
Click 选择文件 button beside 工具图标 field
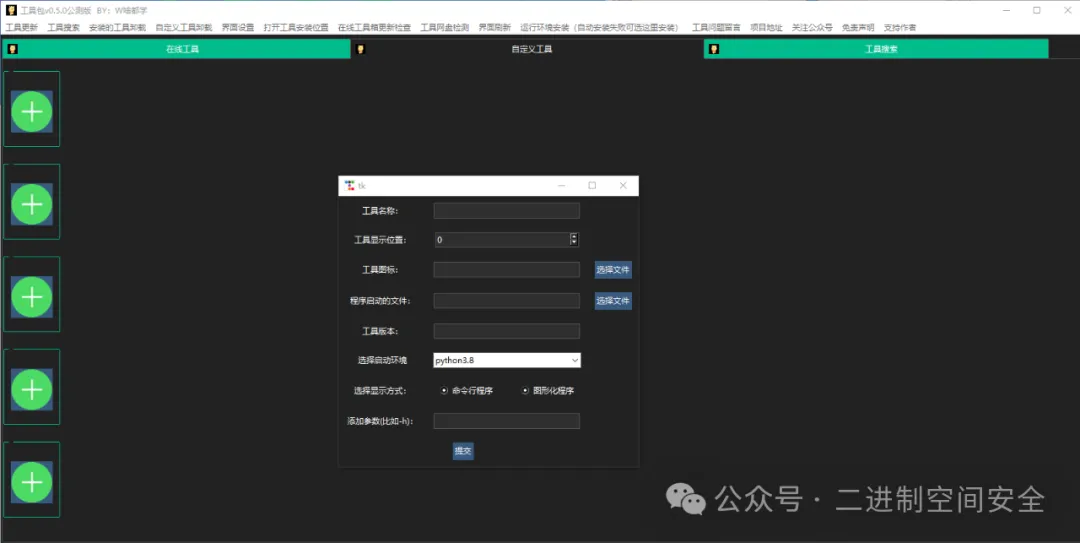(x=613, y=270)
